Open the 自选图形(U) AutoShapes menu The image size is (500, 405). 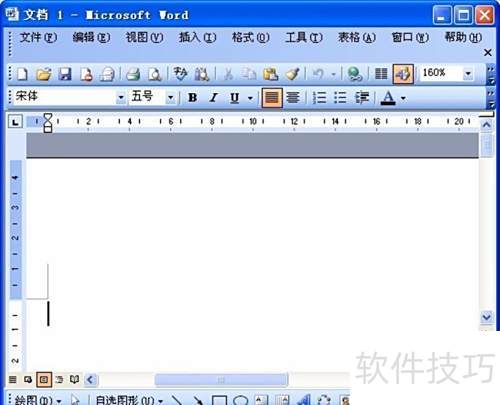129,400
